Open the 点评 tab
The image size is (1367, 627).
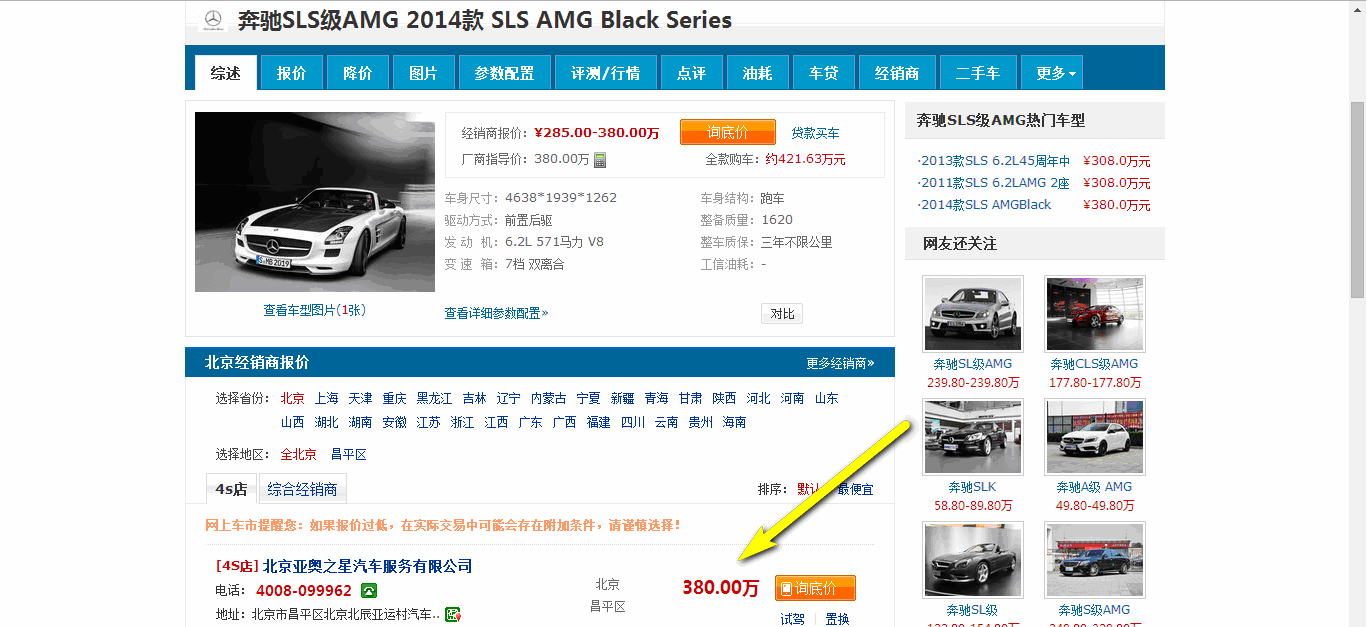tap(692, 73)
